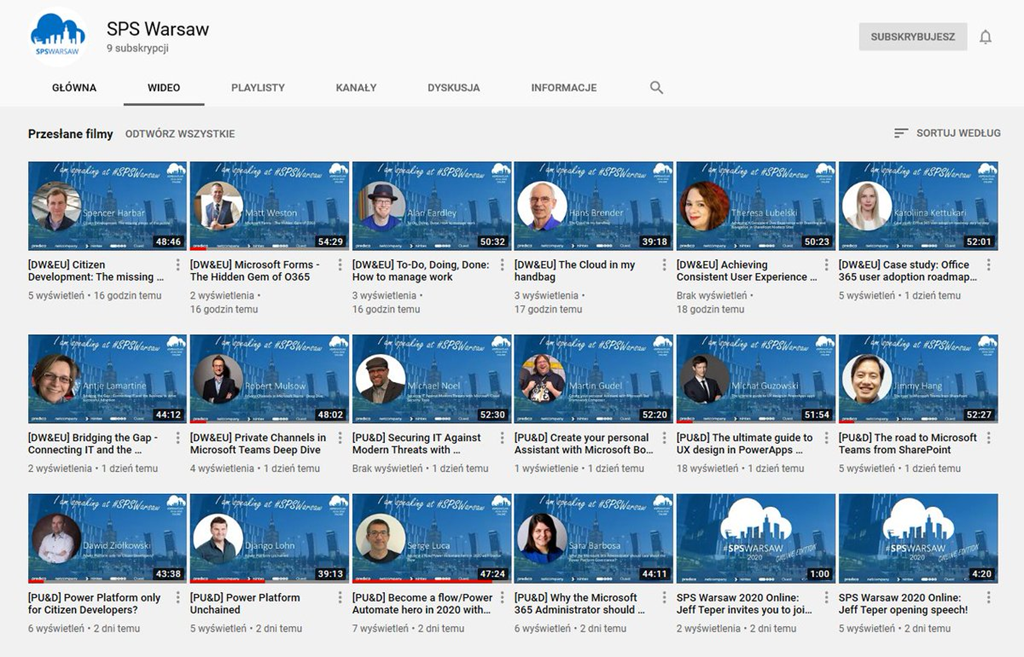
Task: Switch to the PLAYLISTY tab
Action: (x=258, y=88)
